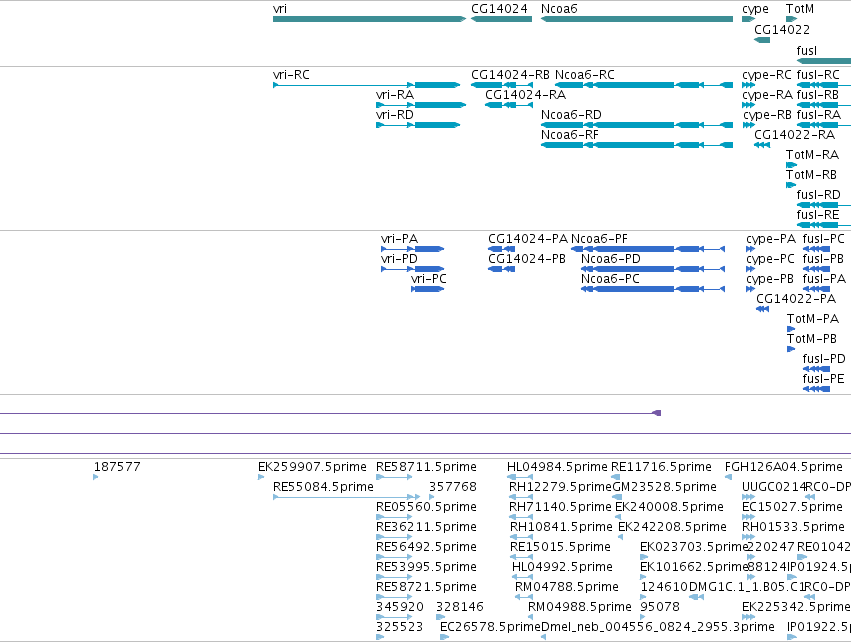Viewport: 851px width, 642px height.
Task: Click the RH01533.5prime EST label
Action: (793, 527)
